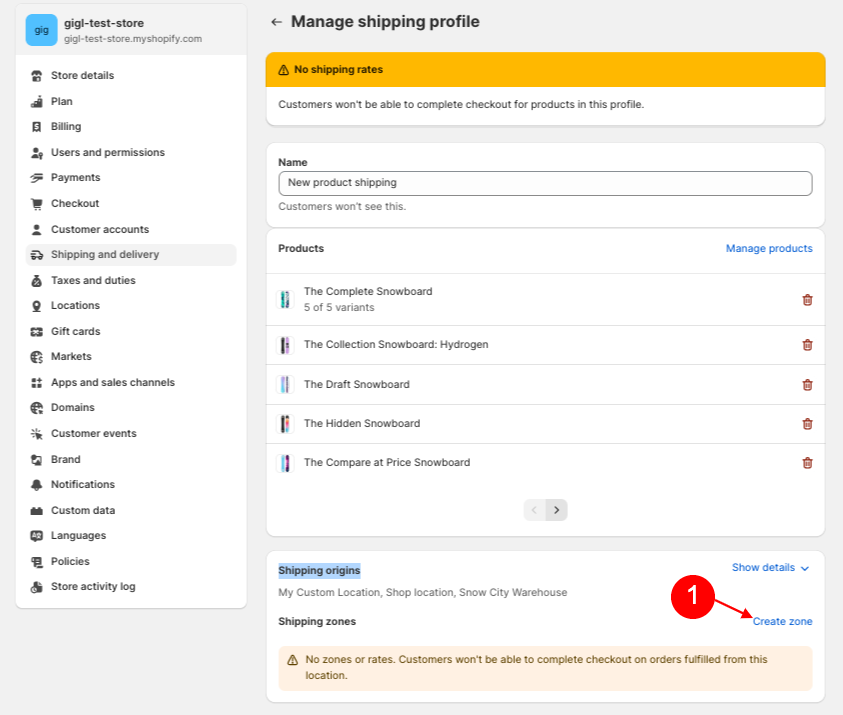Remove The Compare at Price Snowboard

click(x=807, y=462)
